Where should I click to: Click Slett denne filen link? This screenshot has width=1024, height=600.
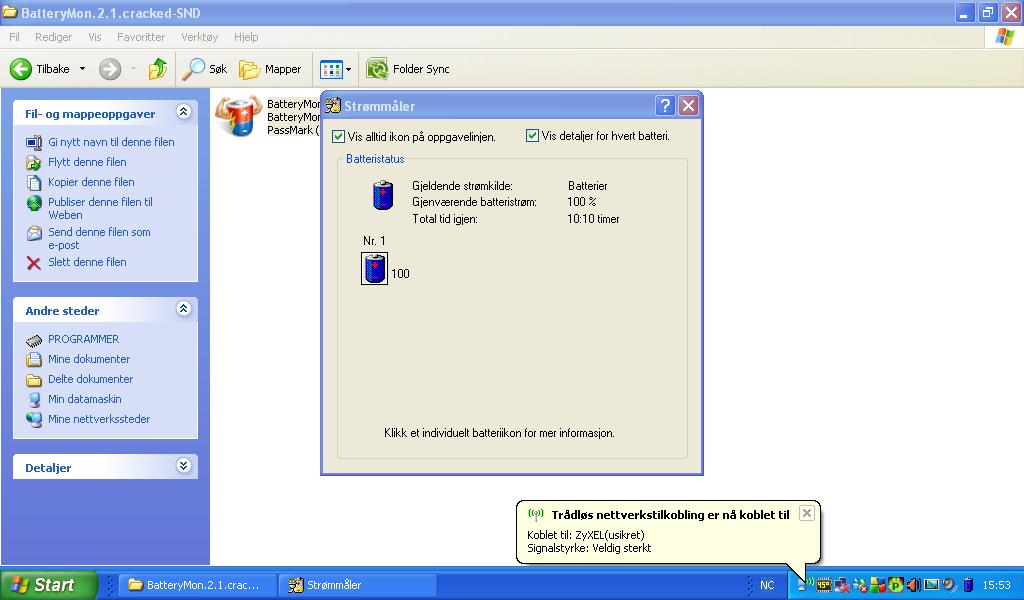coord(87,262)
